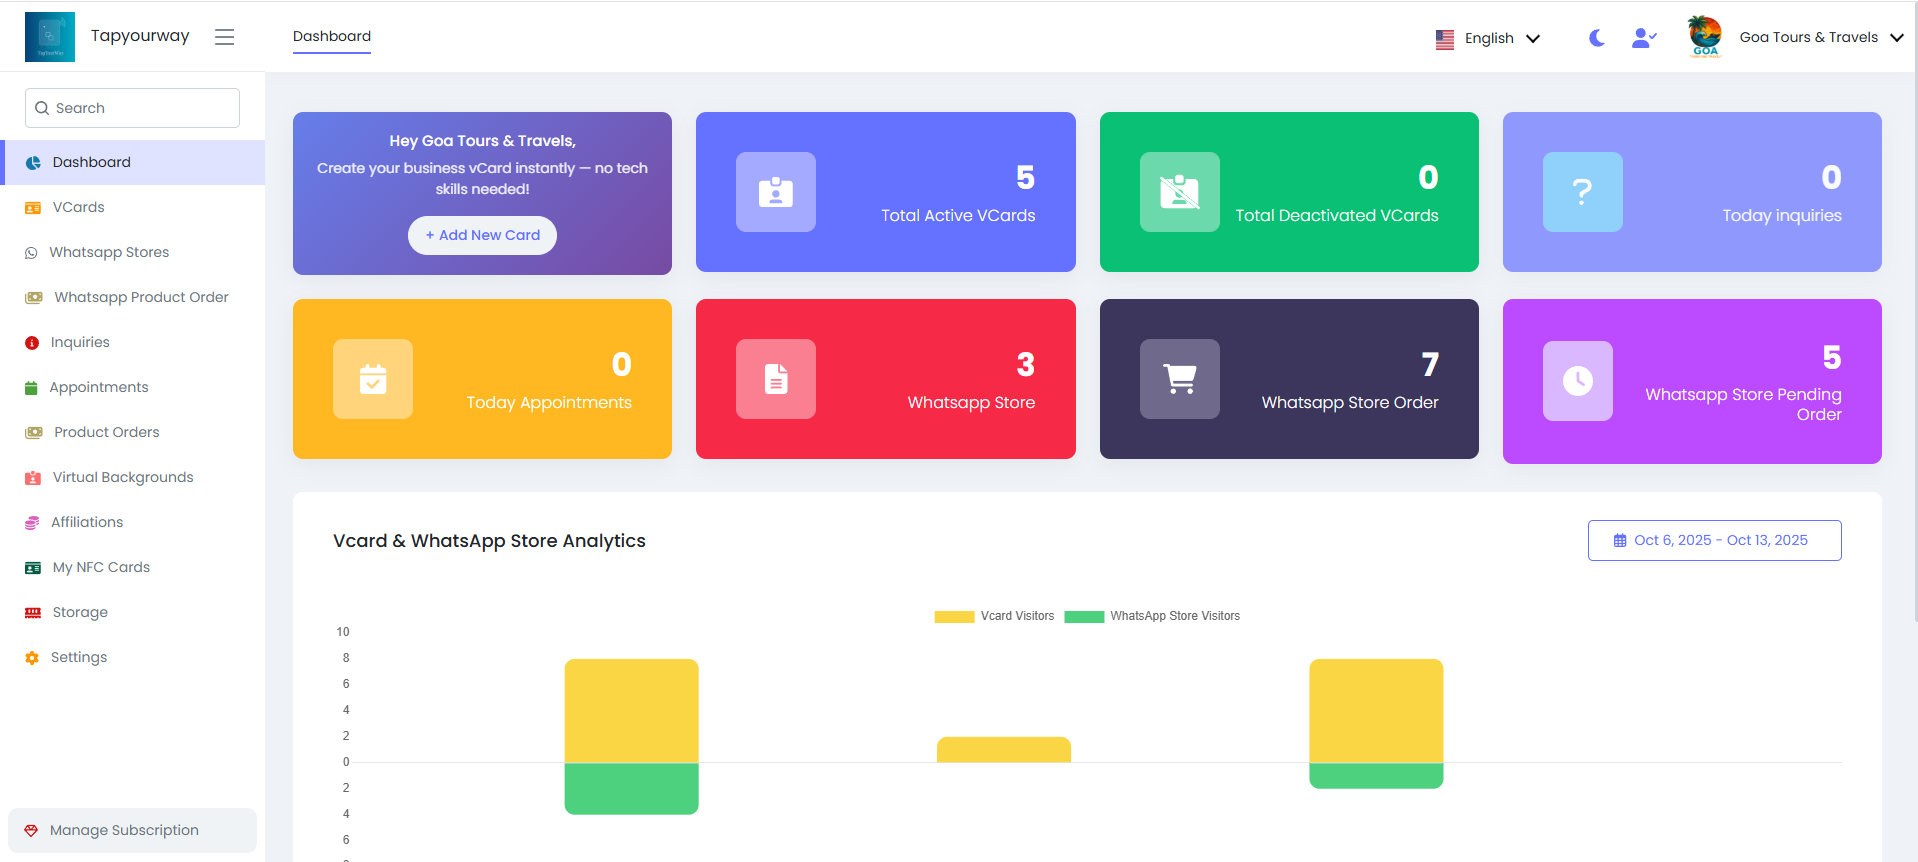Open Whatsapp Product Order sidebar item
Viewport: 1918px width, 862px height.
point(132,297)
